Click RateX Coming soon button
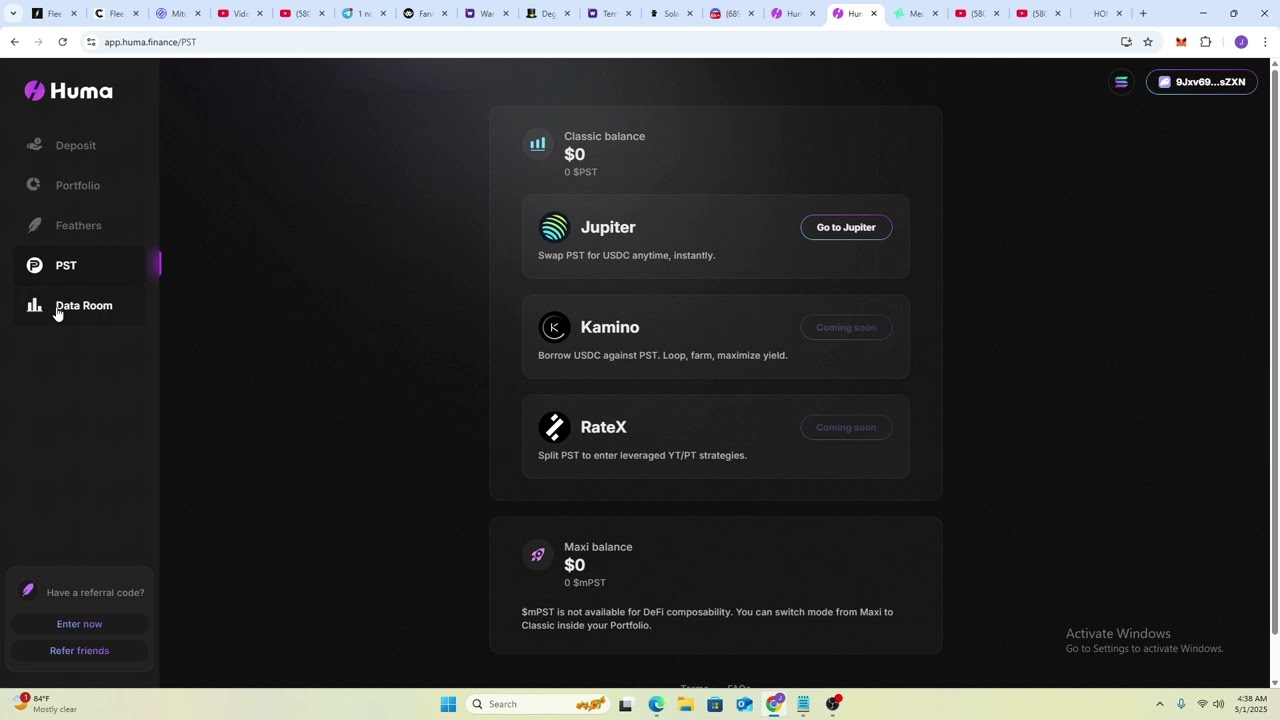 [x=846, y=427]
